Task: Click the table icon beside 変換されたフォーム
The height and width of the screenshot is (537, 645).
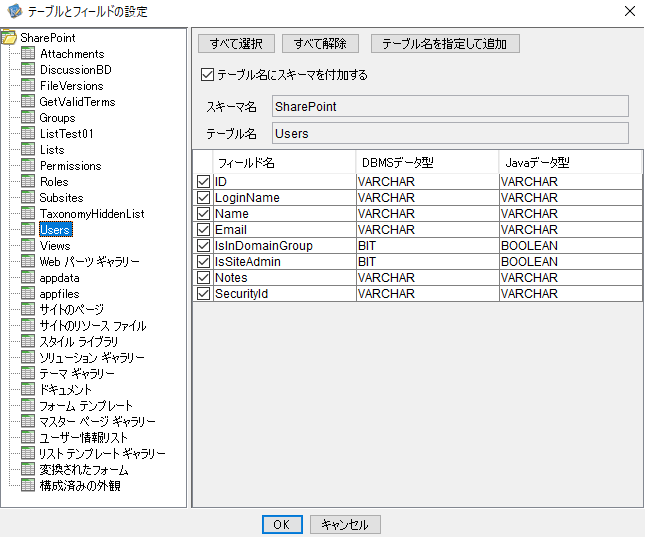Action: (28, 469)
